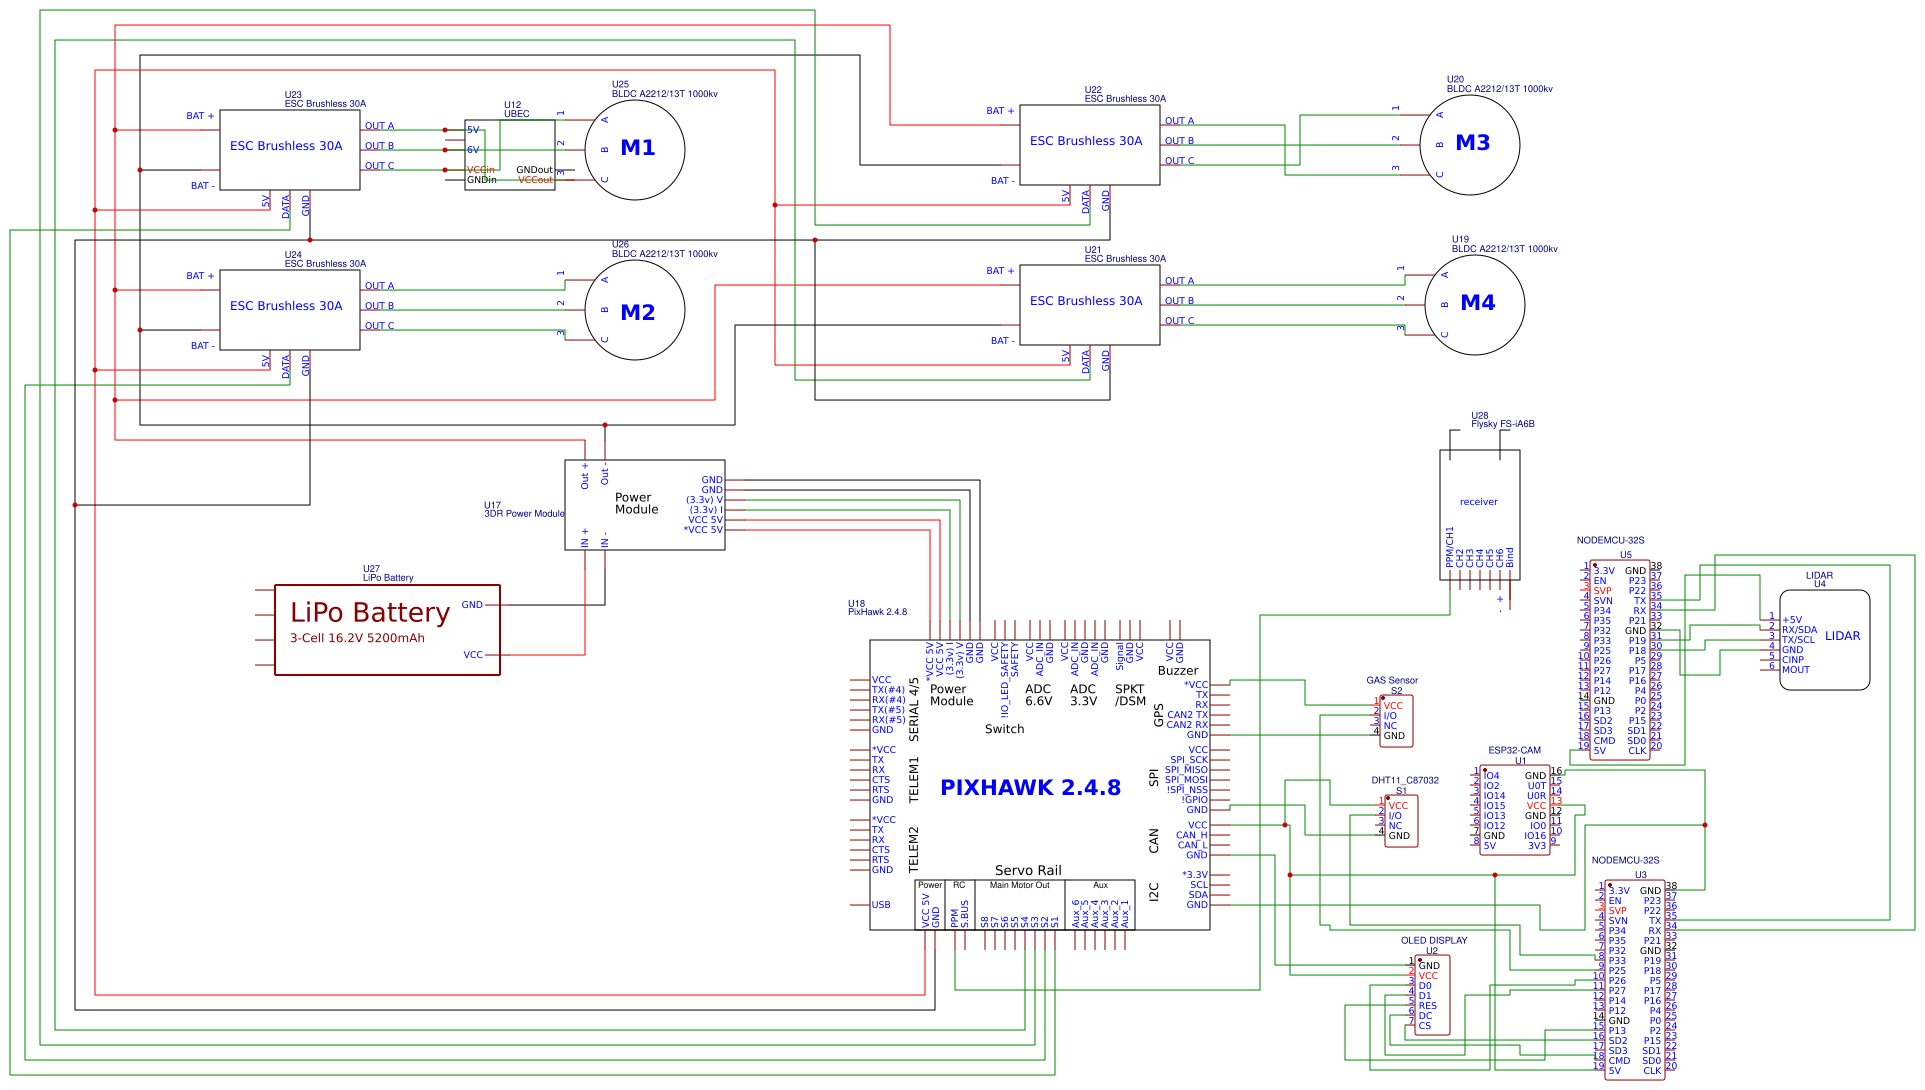This screenshot has height=1090, width=1925.
Task: Click the Servo Rail label on Pixhawk
Action: click(x=1028, y=871)
